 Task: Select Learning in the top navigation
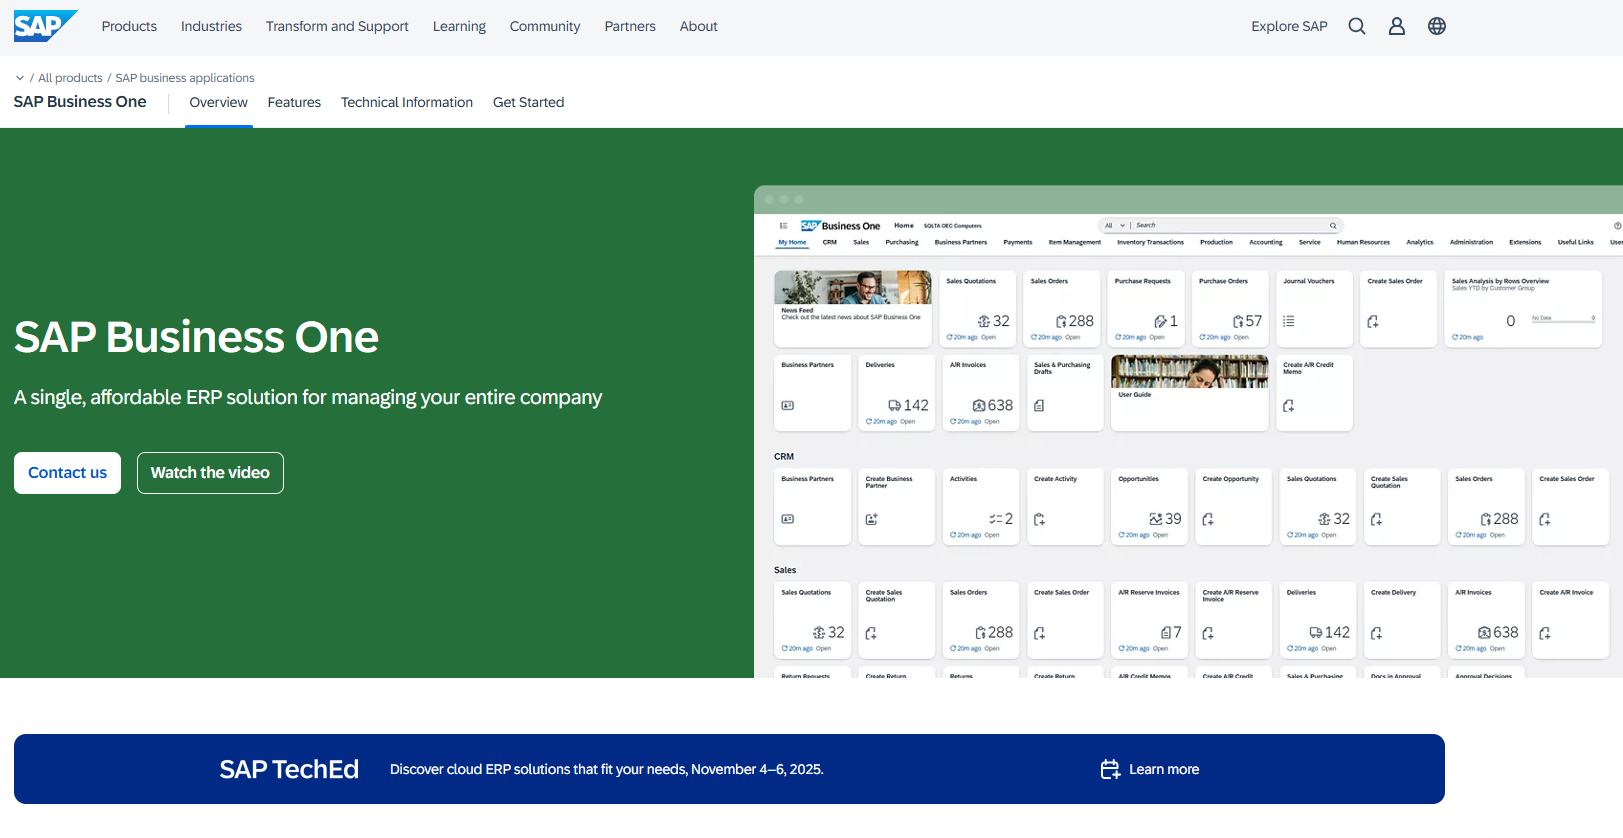(x=459, y=26)
